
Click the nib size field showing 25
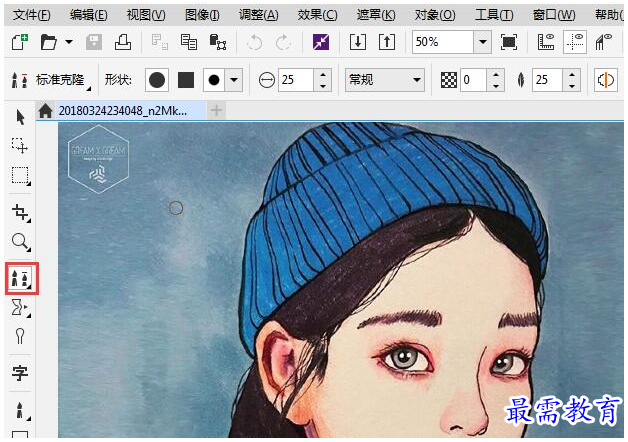tap(296, 80)
